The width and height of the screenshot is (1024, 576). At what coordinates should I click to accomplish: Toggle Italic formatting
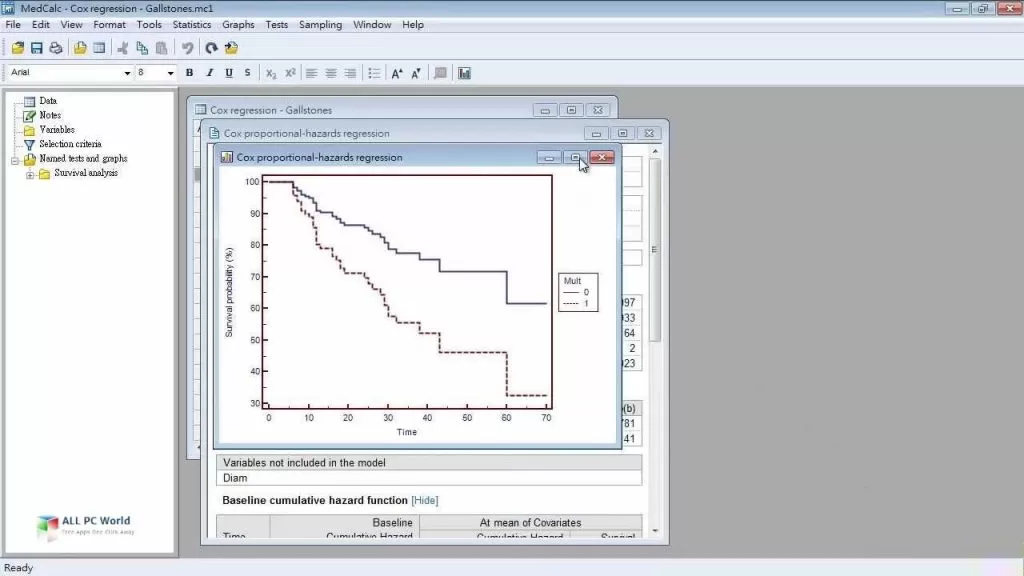tap(209, 73)
